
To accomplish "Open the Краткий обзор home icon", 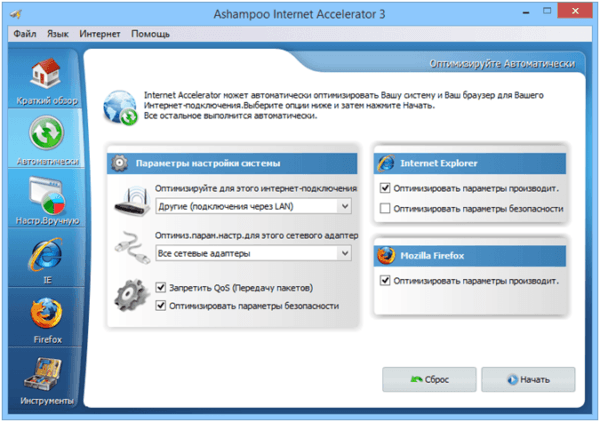I will coord(46,73).
